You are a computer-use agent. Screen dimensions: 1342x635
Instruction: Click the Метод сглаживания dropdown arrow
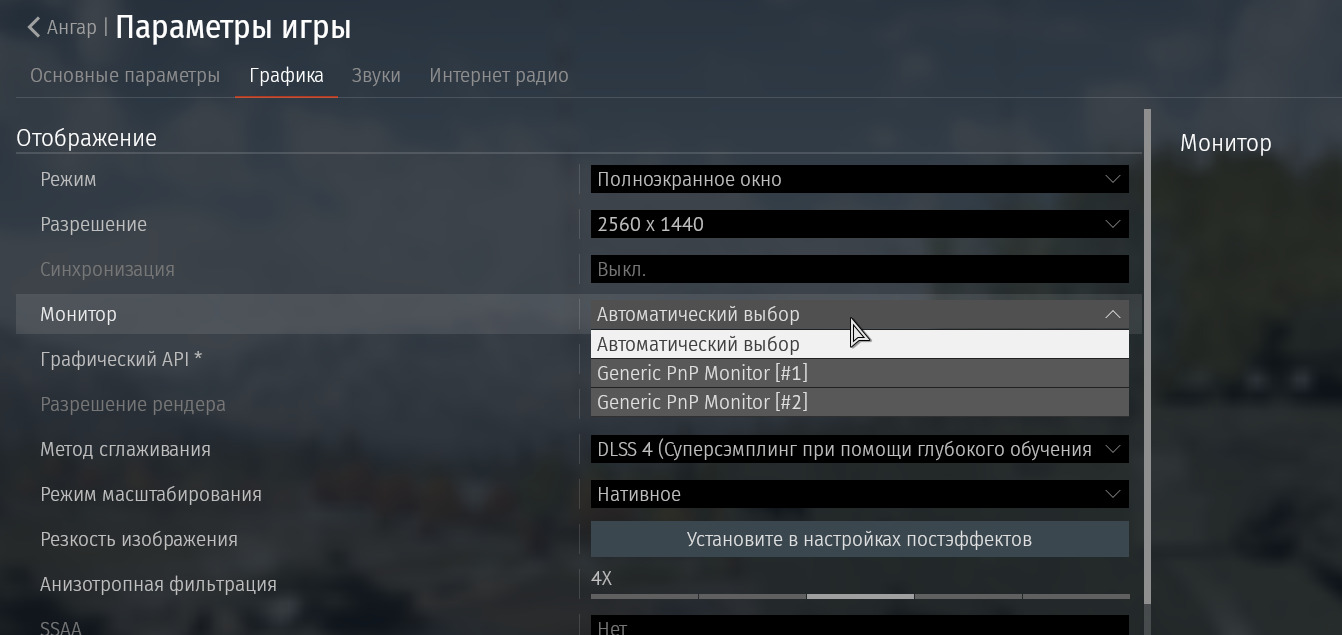pyautogui.click(x=1113, y=449)
